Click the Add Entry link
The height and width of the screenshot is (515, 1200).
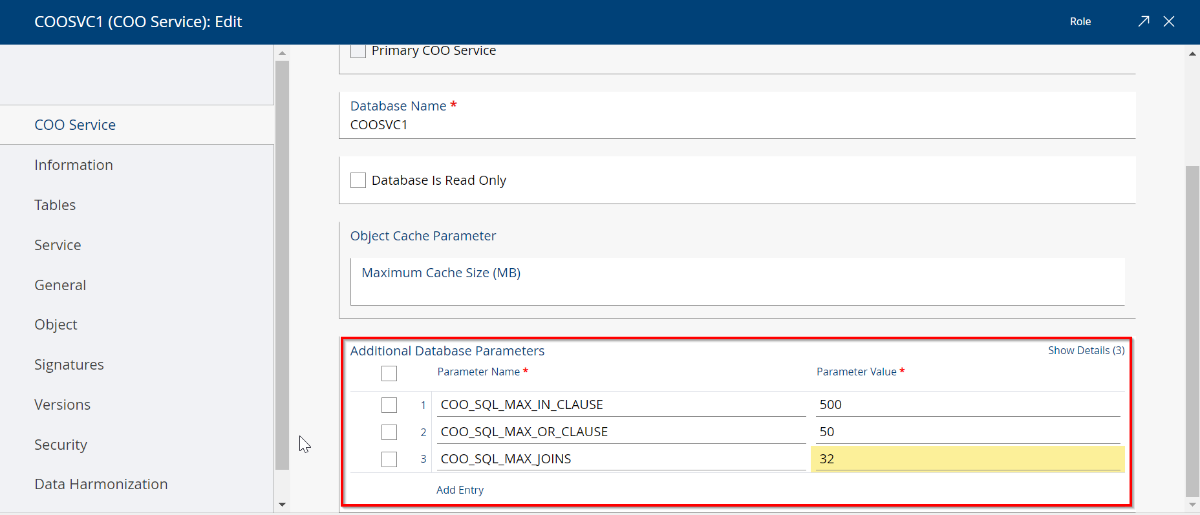pos(460,490)
